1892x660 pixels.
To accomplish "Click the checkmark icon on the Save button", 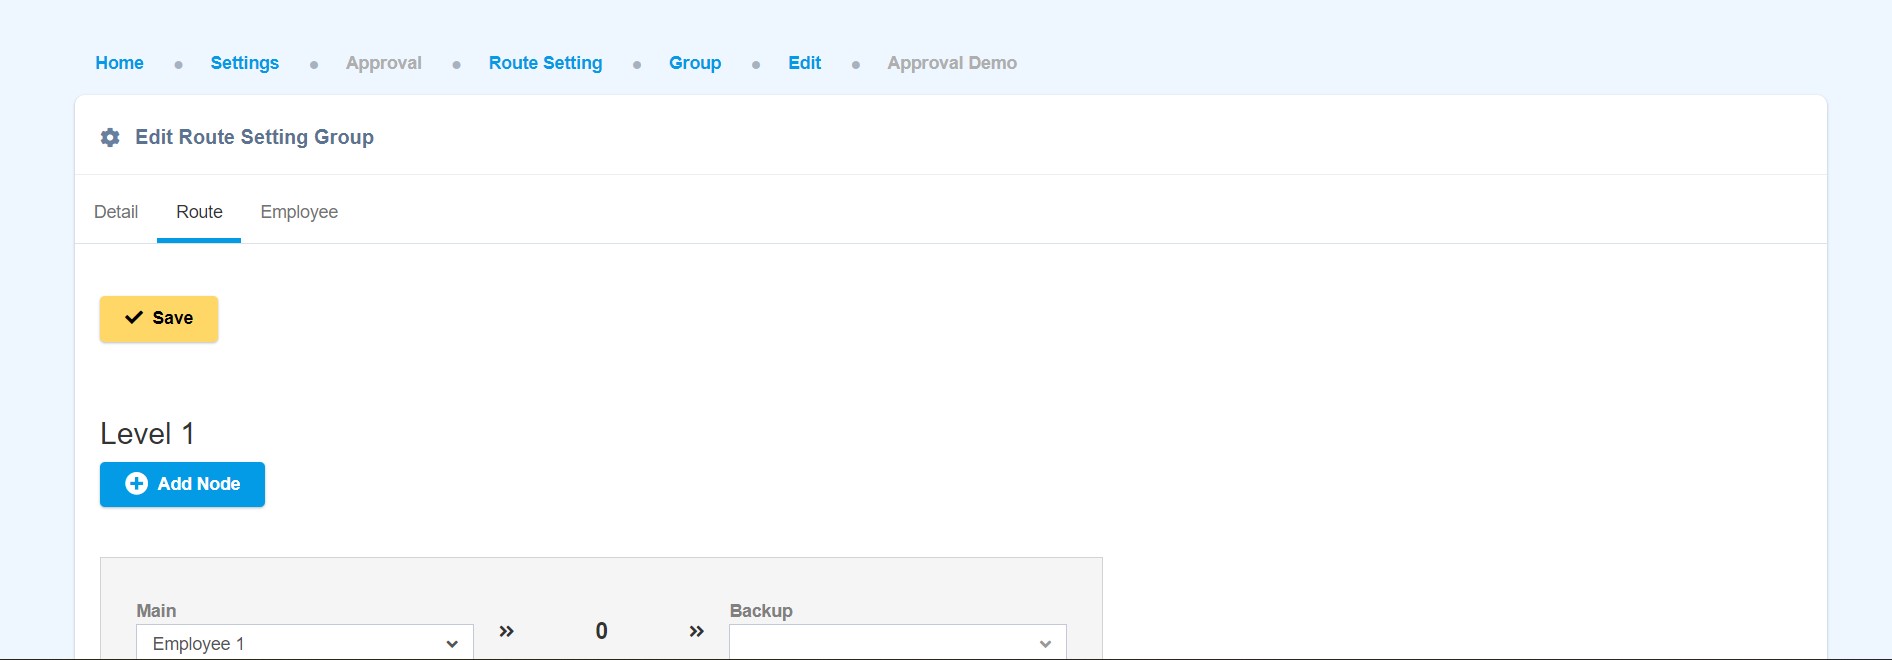I will click(134, 318).
